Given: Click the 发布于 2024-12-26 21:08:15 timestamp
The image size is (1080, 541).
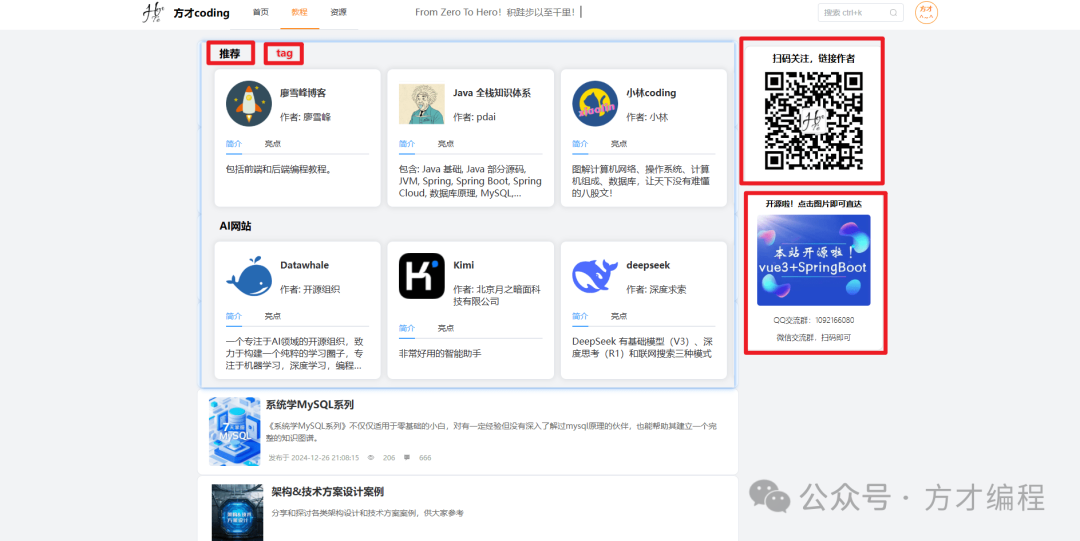Looking at the screenshot, I should [x=313, y=457].
